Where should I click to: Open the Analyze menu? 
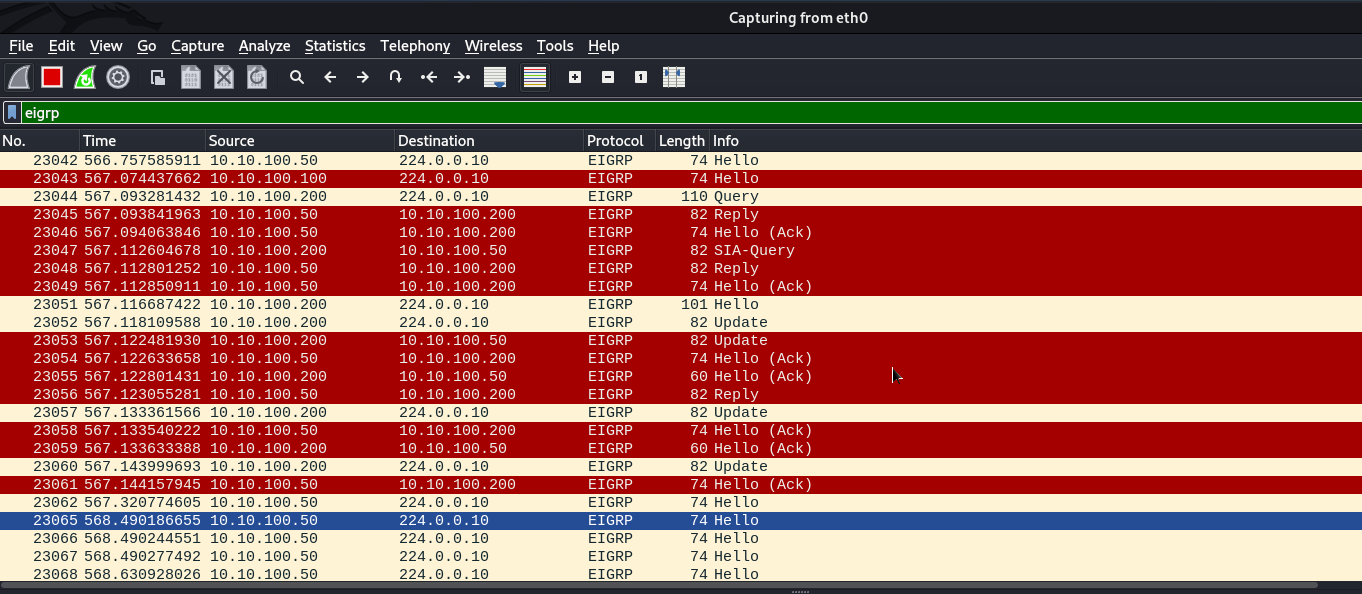(264, 46)
